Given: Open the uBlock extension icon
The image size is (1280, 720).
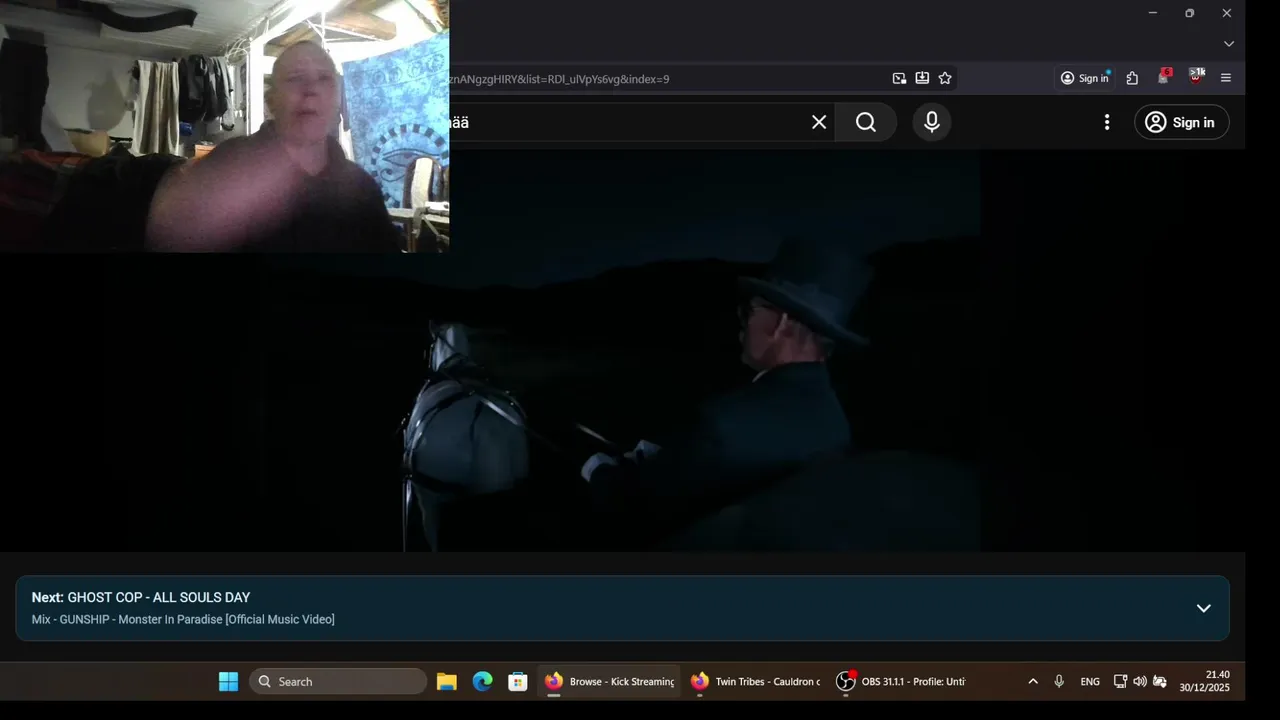Looking at the screenshot, I should click(x=1196, y=77).
